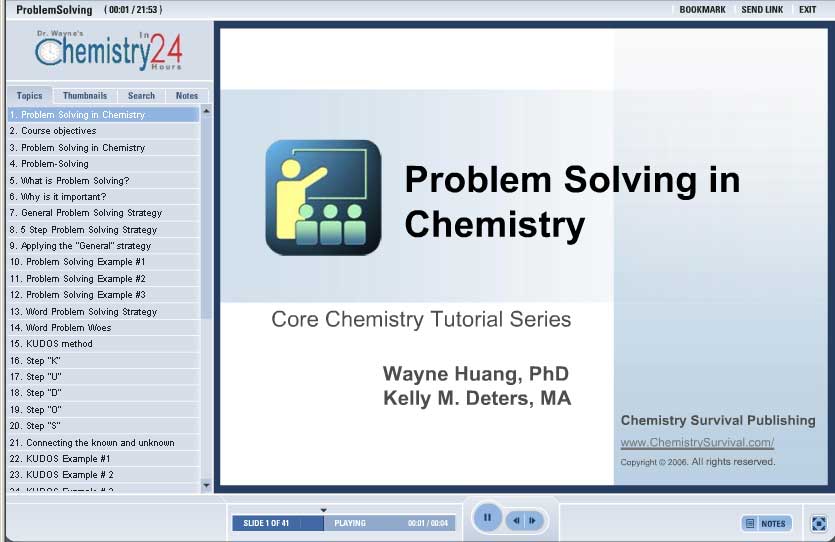Image resolution: width=835 pixels, height=542 pixels.
Task: Click the Chemistry in 24 Hours logo
Action: 108,49
